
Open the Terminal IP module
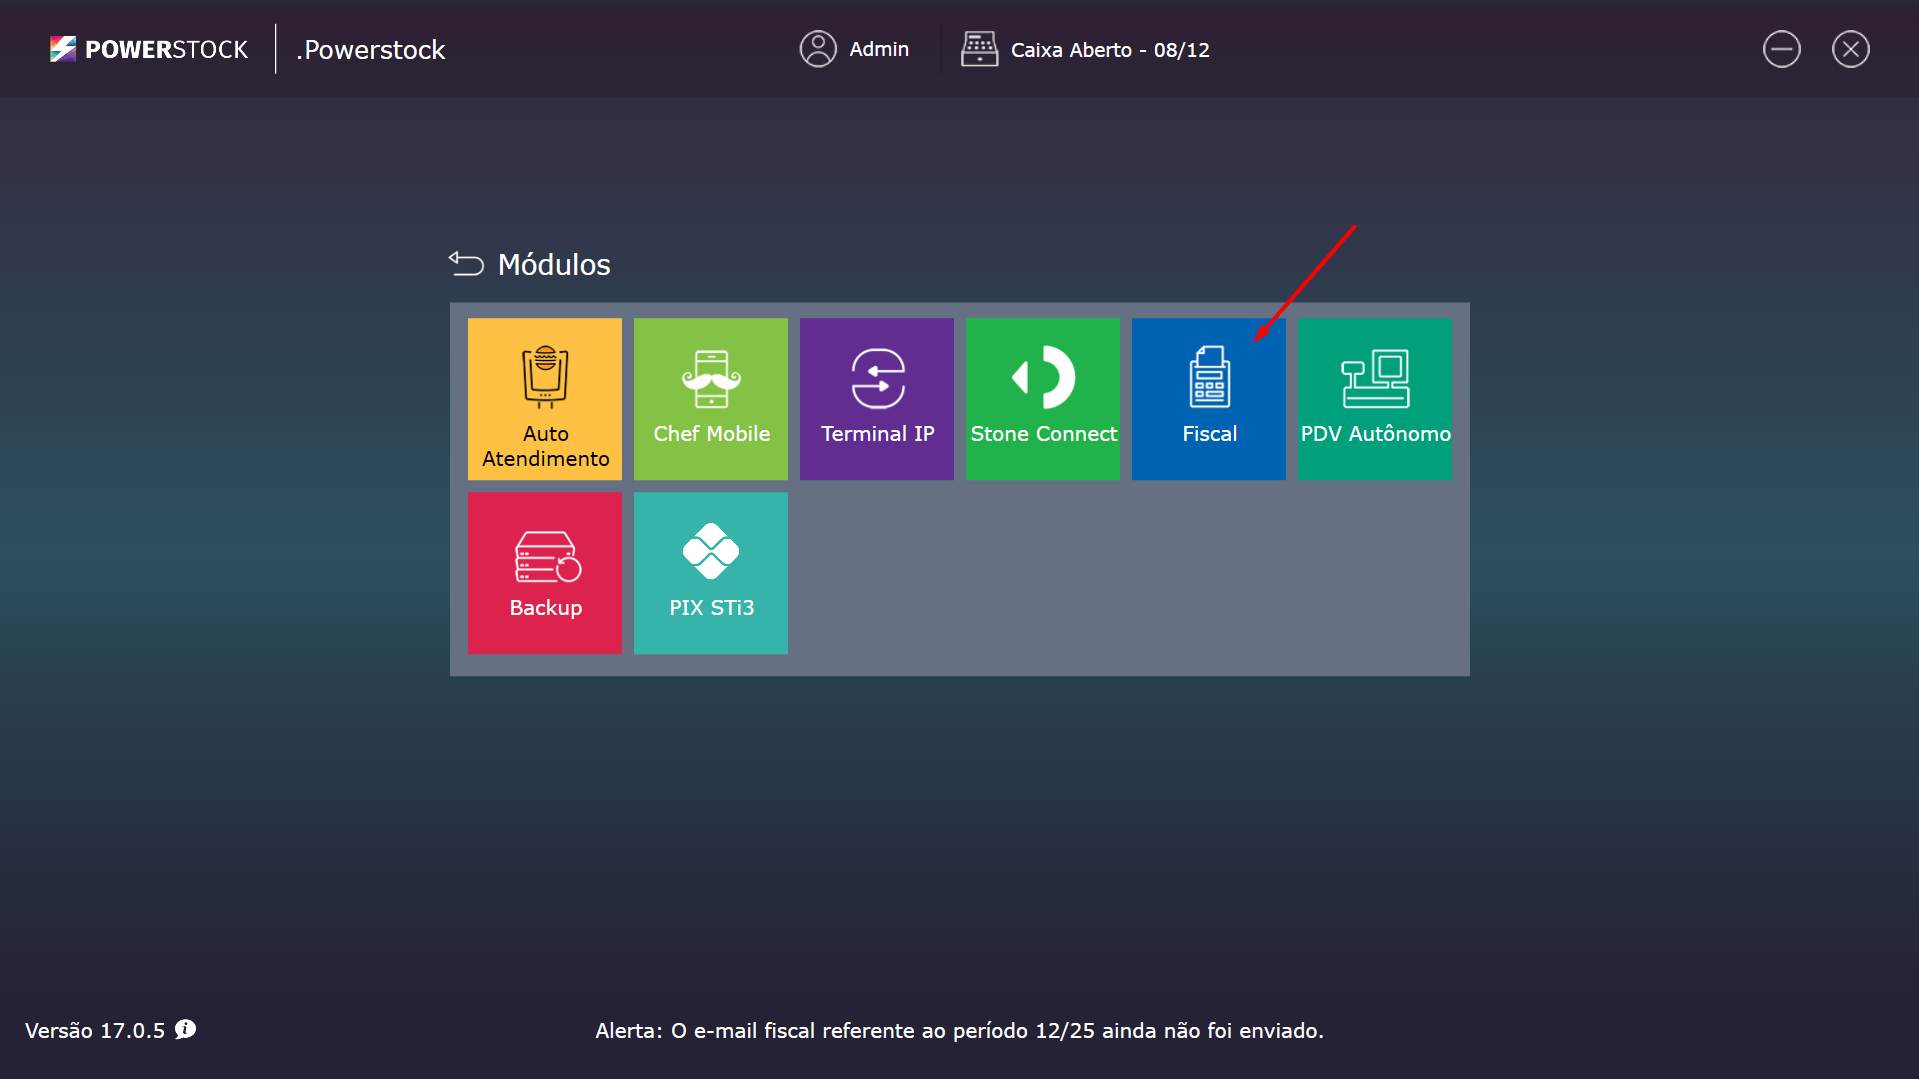(877, 399)
